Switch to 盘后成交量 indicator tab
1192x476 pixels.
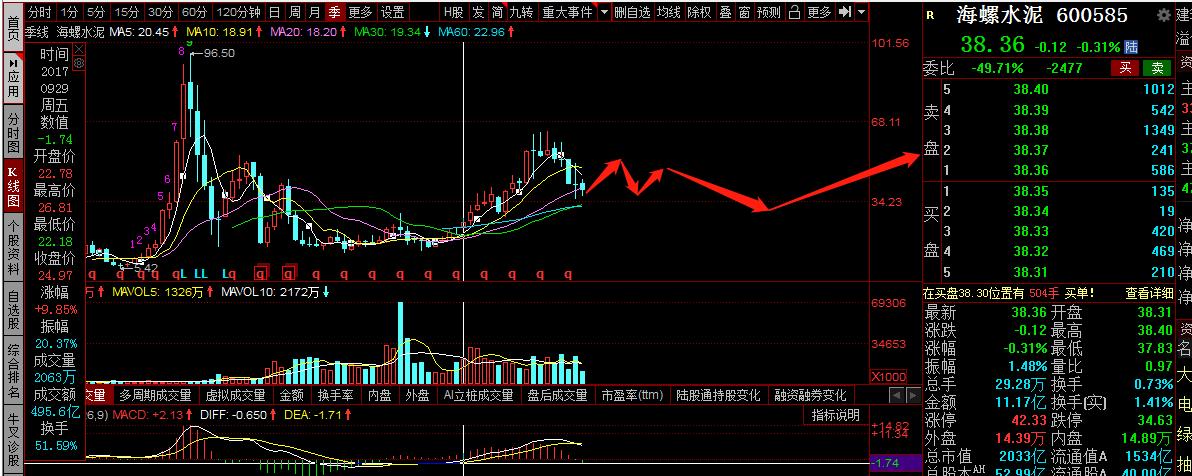pos(557,395)
